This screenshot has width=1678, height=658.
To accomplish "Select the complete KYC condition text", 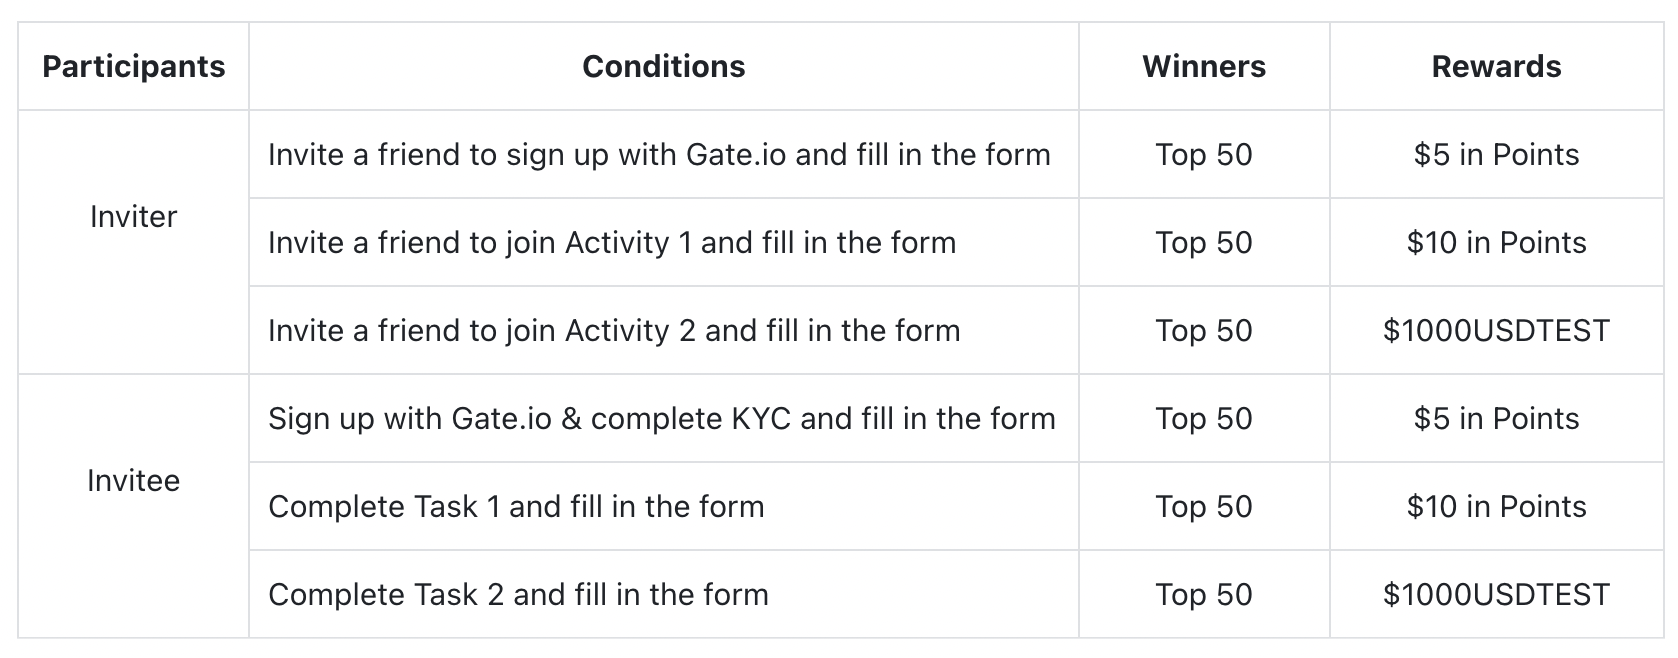I will [661, 419].
